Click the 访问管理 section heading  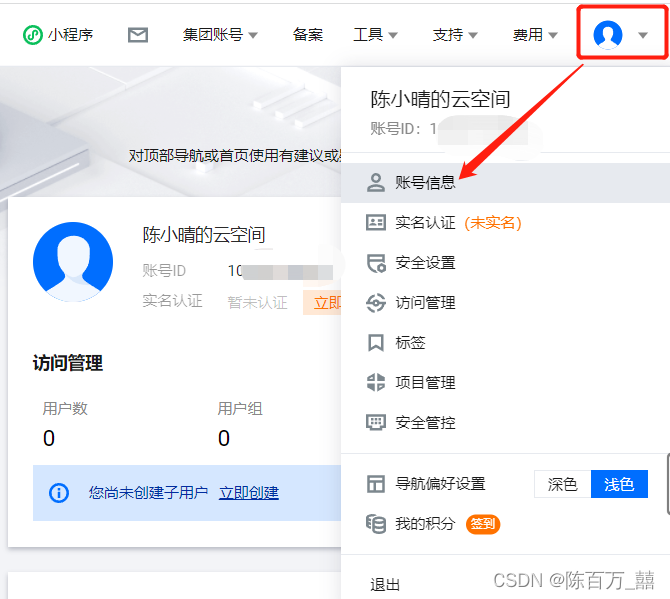point(68,363)
